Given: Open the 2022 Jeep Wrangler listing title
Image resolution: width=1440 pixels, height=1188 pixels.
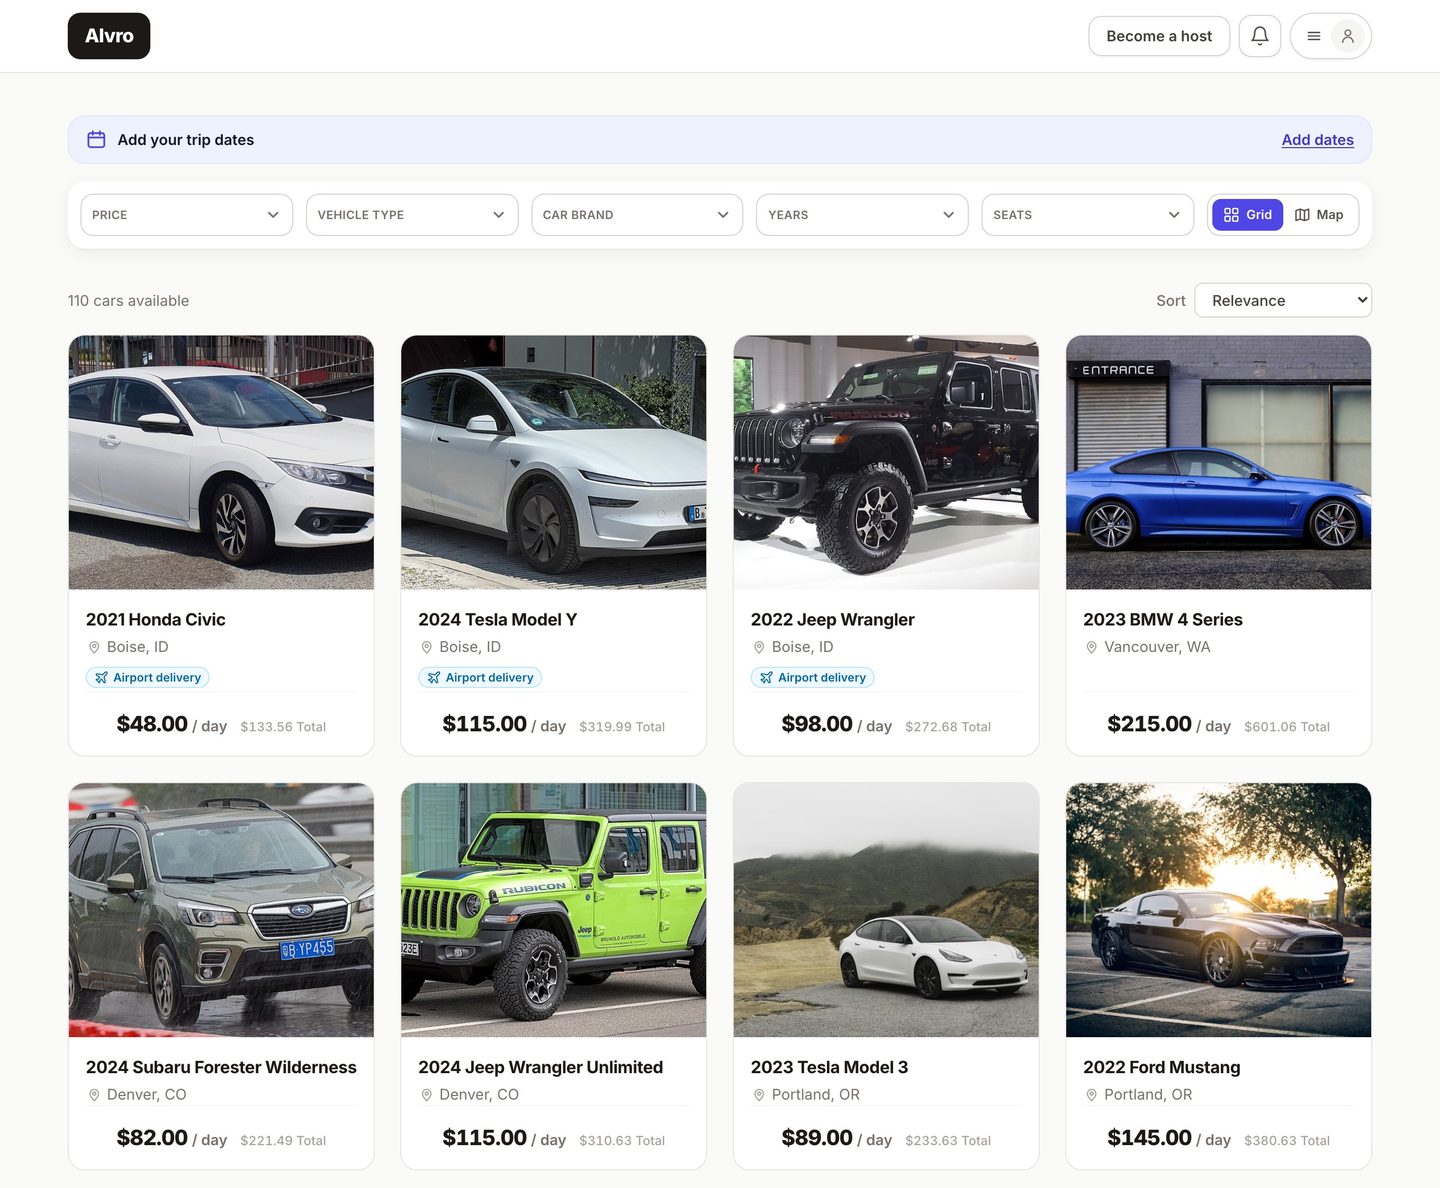Looking at the screenshot, I should pos(832,620).
